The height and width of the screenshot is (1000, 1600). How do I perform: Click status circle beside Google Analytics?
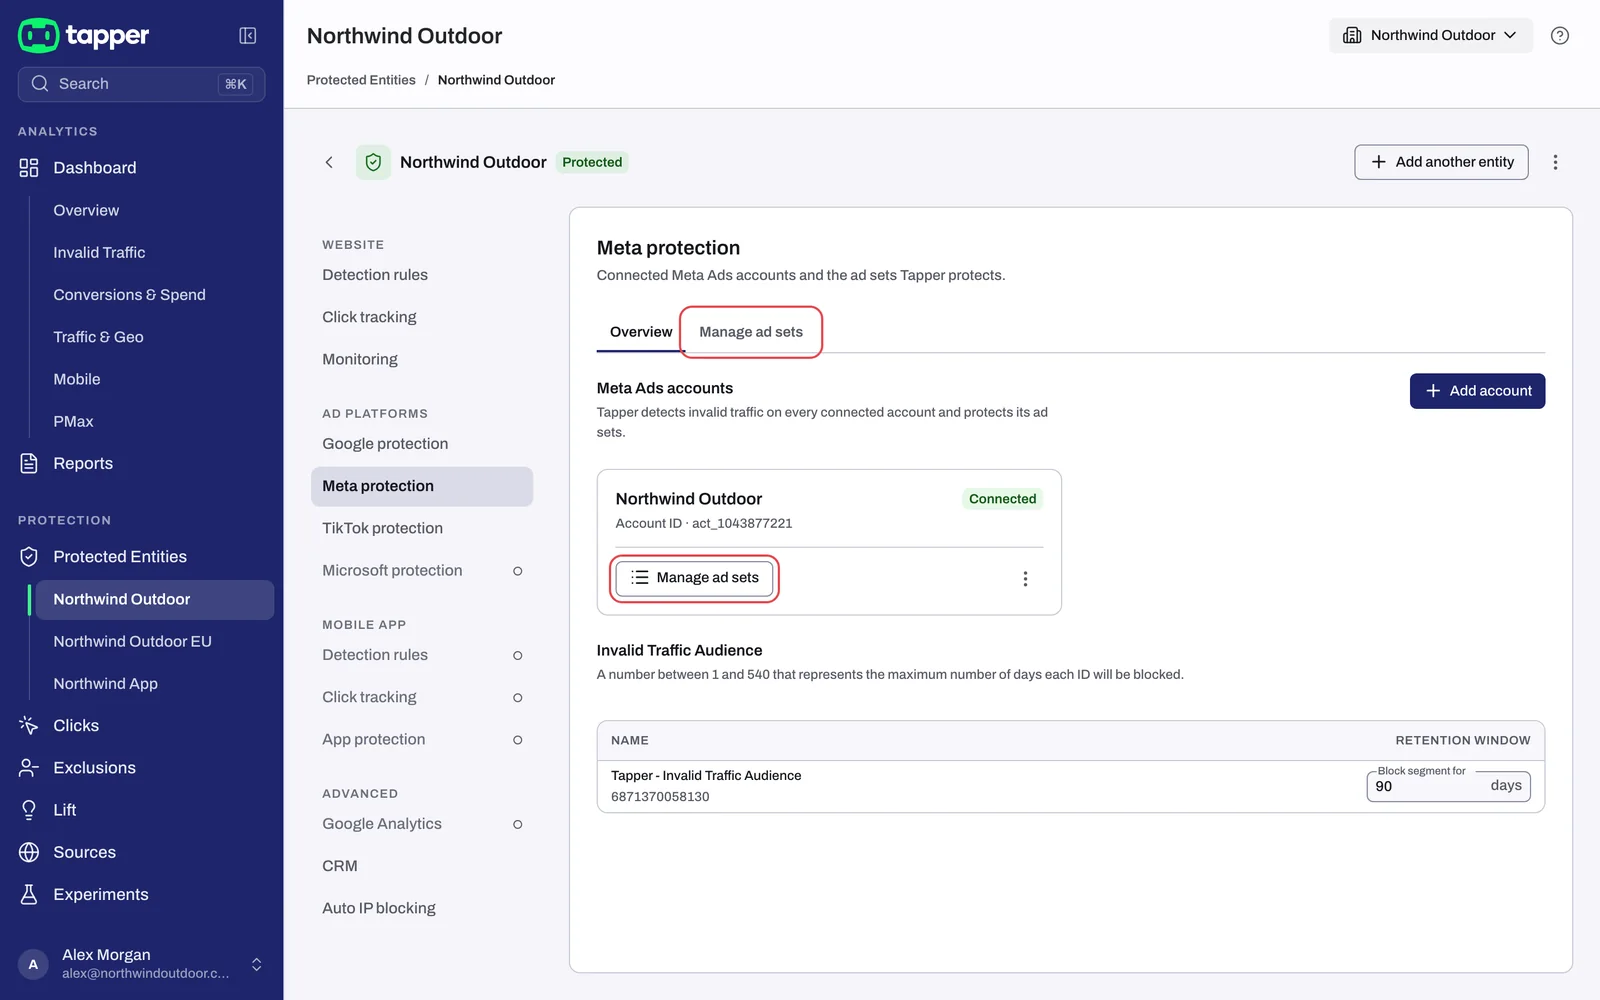(x=517, y=824)
